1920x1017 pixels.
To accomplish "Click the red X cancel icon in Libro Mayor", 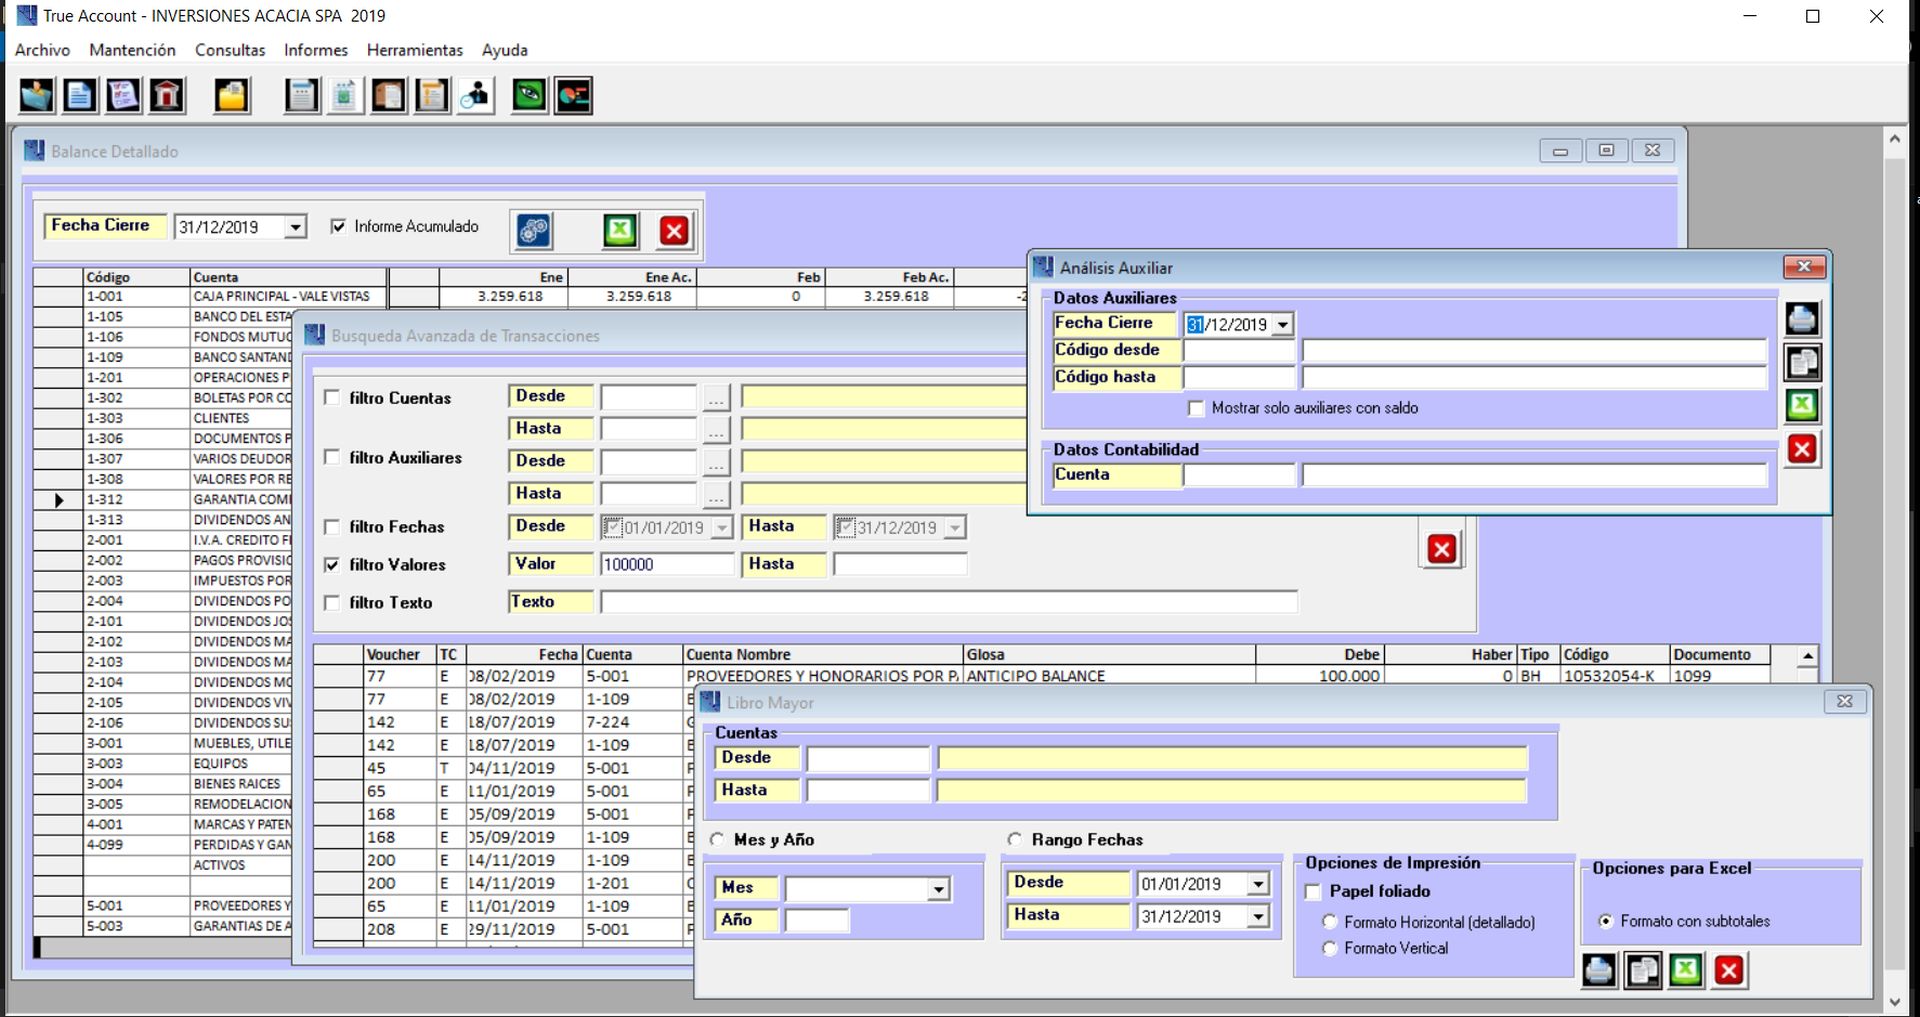I will point(1729,970).
